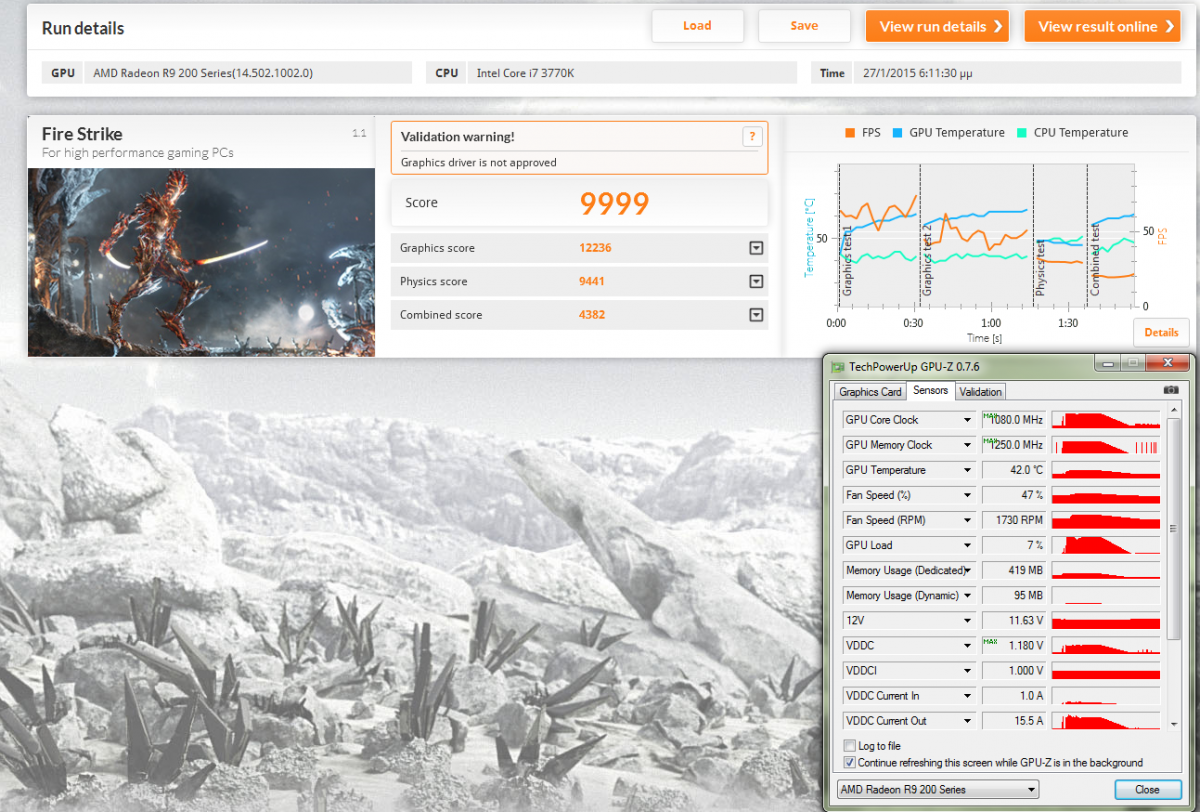This screenshot has width=1200, height=812.
Task: Enable the Log to file checkbox
Action: (x=850, y=746)
